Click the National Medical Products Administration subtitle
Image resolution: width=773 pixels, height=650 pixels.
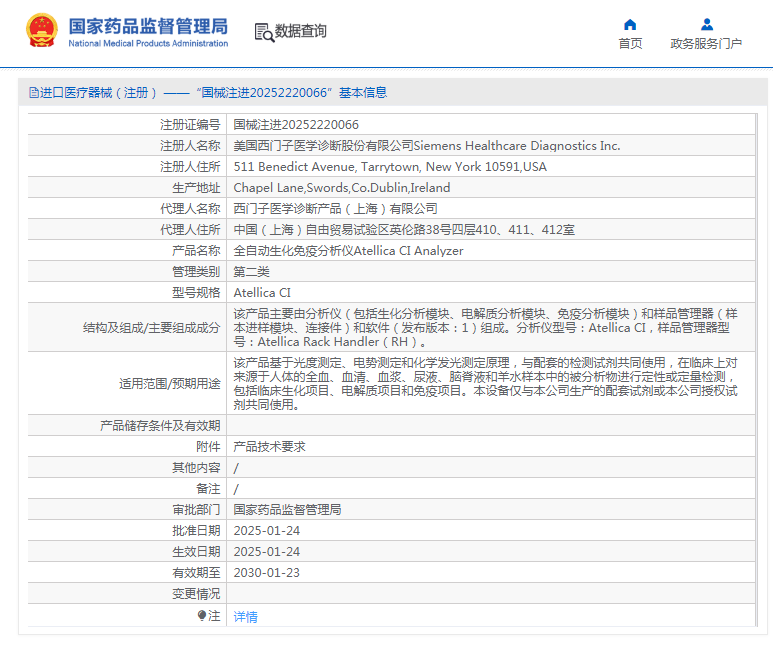148,44
